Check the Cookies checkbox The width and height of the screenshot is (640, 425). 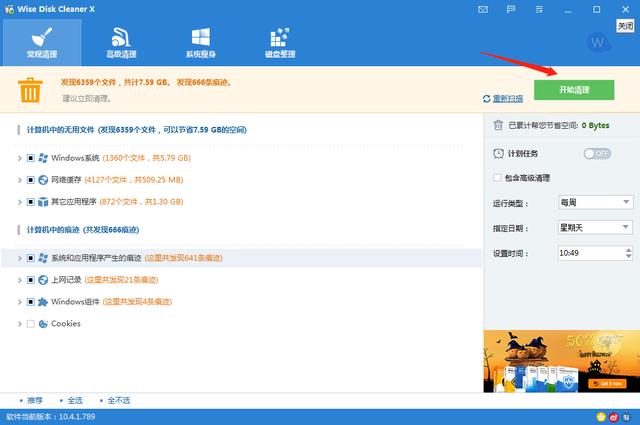tap(31, 324)
